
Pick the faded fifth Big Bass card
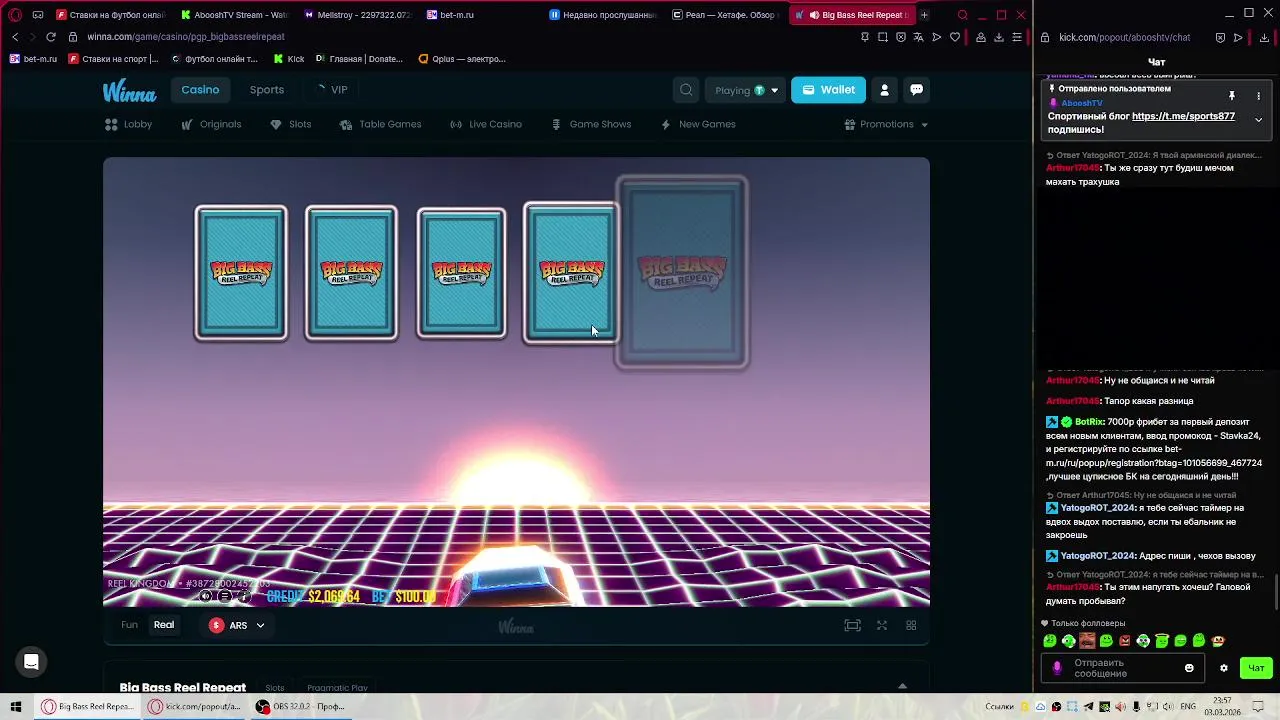click(682, 272)
